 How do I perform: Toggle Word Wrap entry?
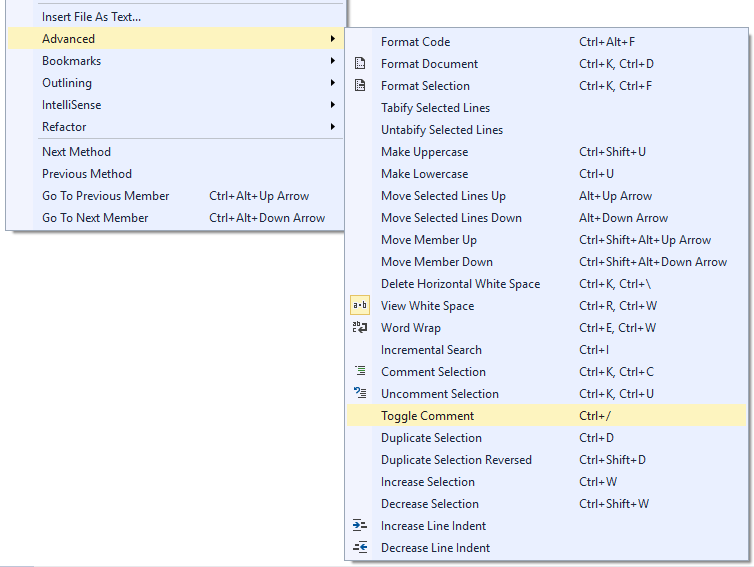coord(547,328)
